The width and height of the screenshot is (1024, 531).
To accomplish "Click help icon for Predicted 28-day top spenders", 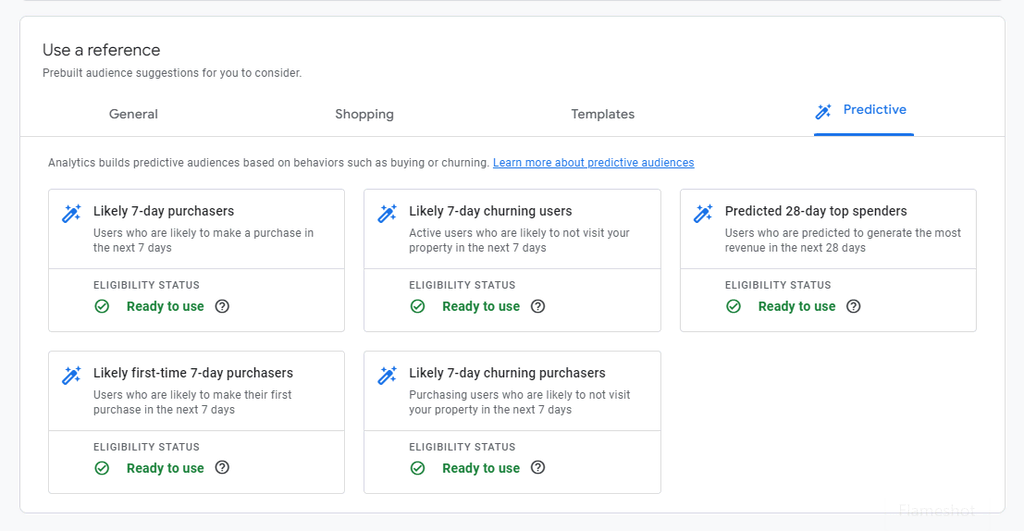I will pos(853,306).
